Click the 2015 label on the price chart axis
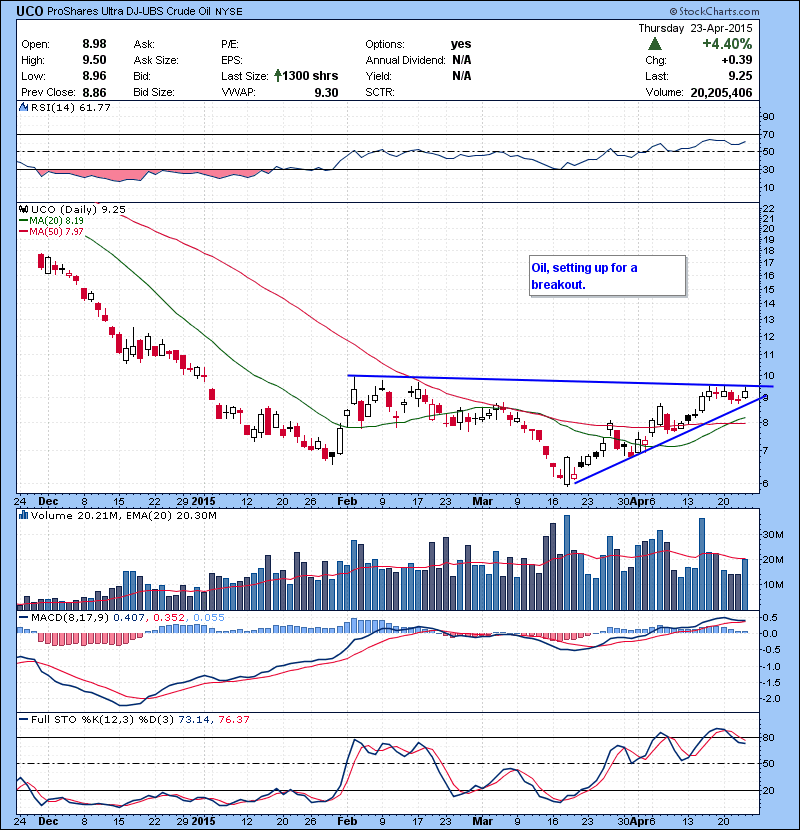Image resolution: width=800 pixels, height=830 pixels. (x=203, y=501)
